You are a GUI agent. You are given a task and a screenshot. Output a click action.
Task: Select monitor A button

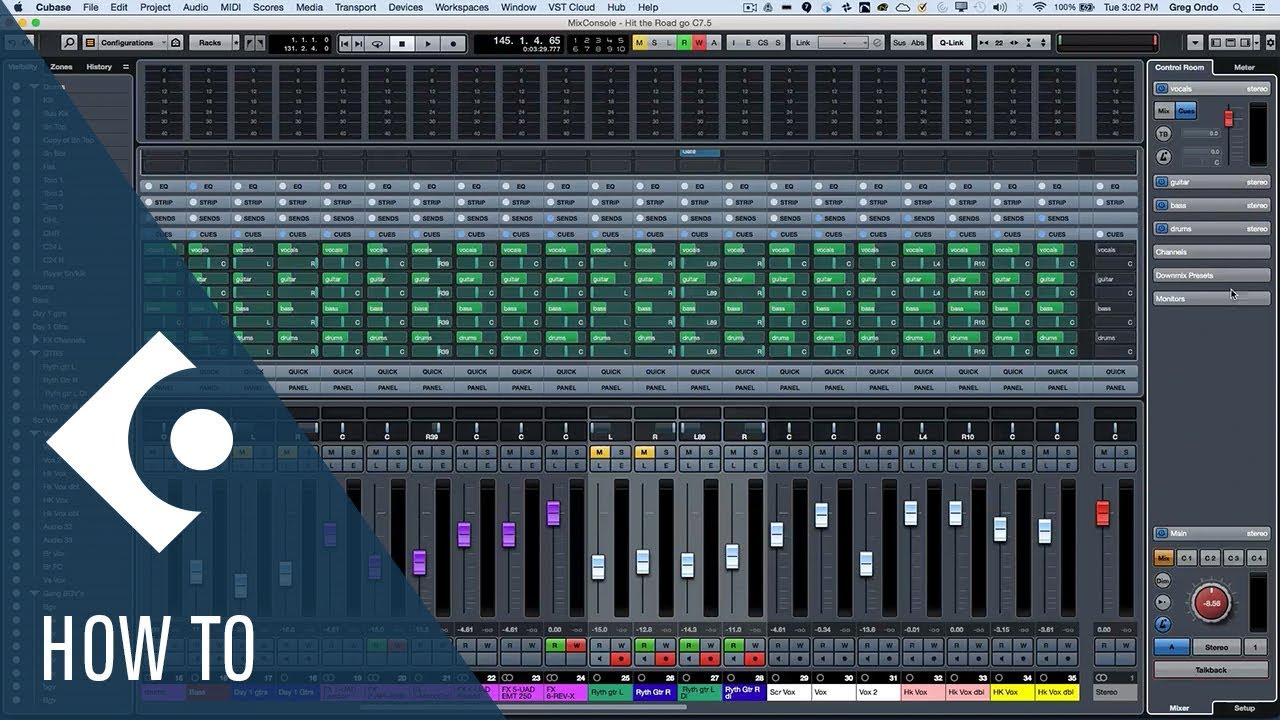coord(1171,647)
